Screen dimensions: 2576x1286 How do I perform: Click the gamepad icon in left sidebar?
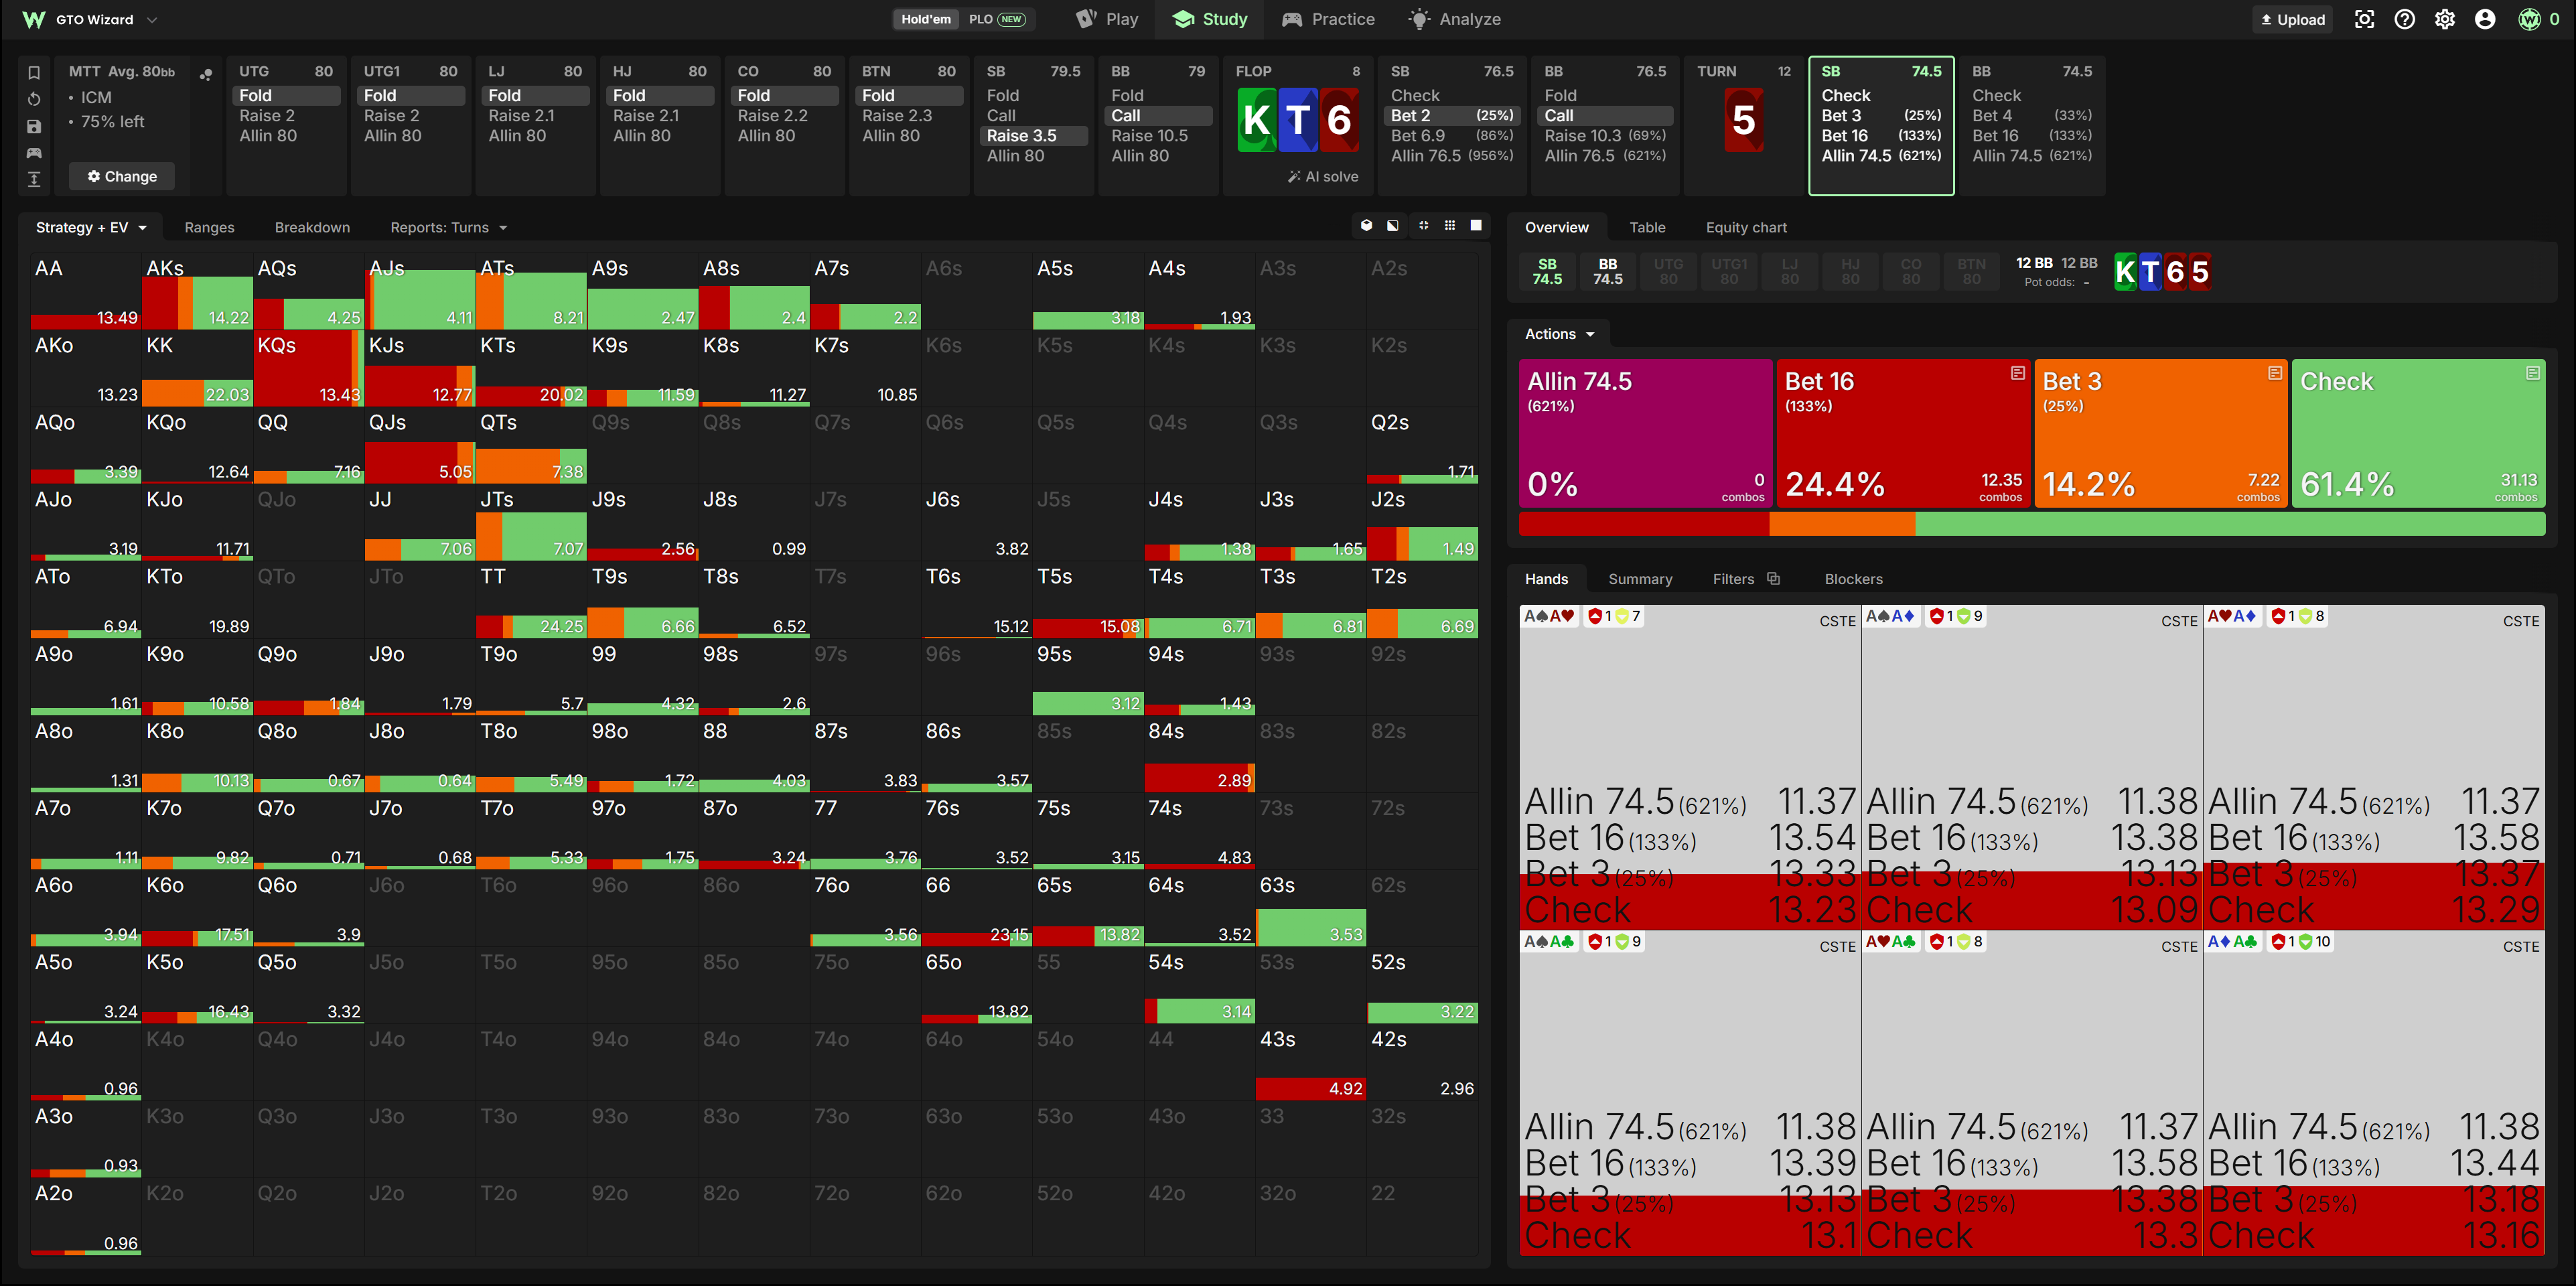click(x=34, y=153)
